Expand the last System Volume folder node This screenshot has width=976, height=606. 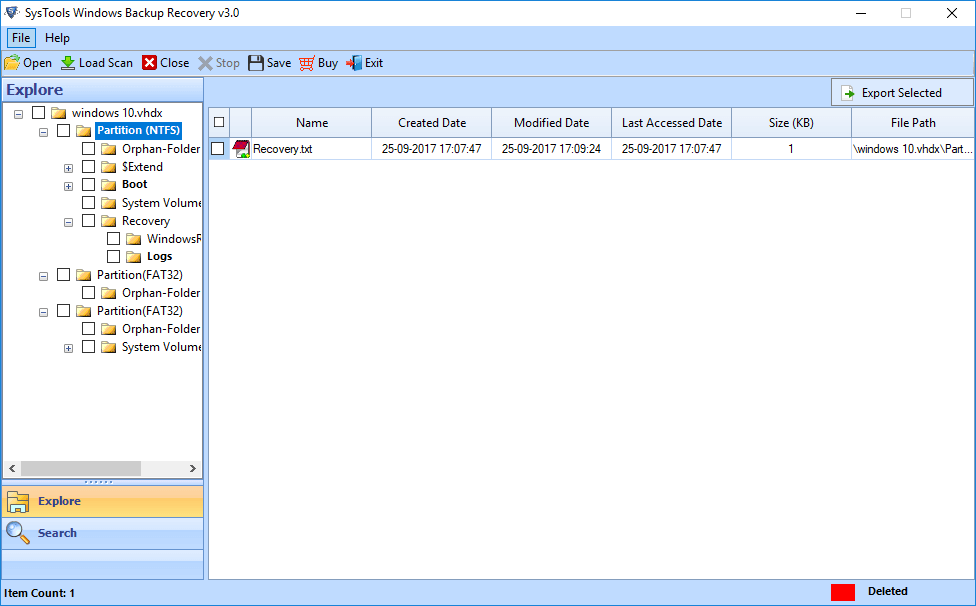[68, 349]
